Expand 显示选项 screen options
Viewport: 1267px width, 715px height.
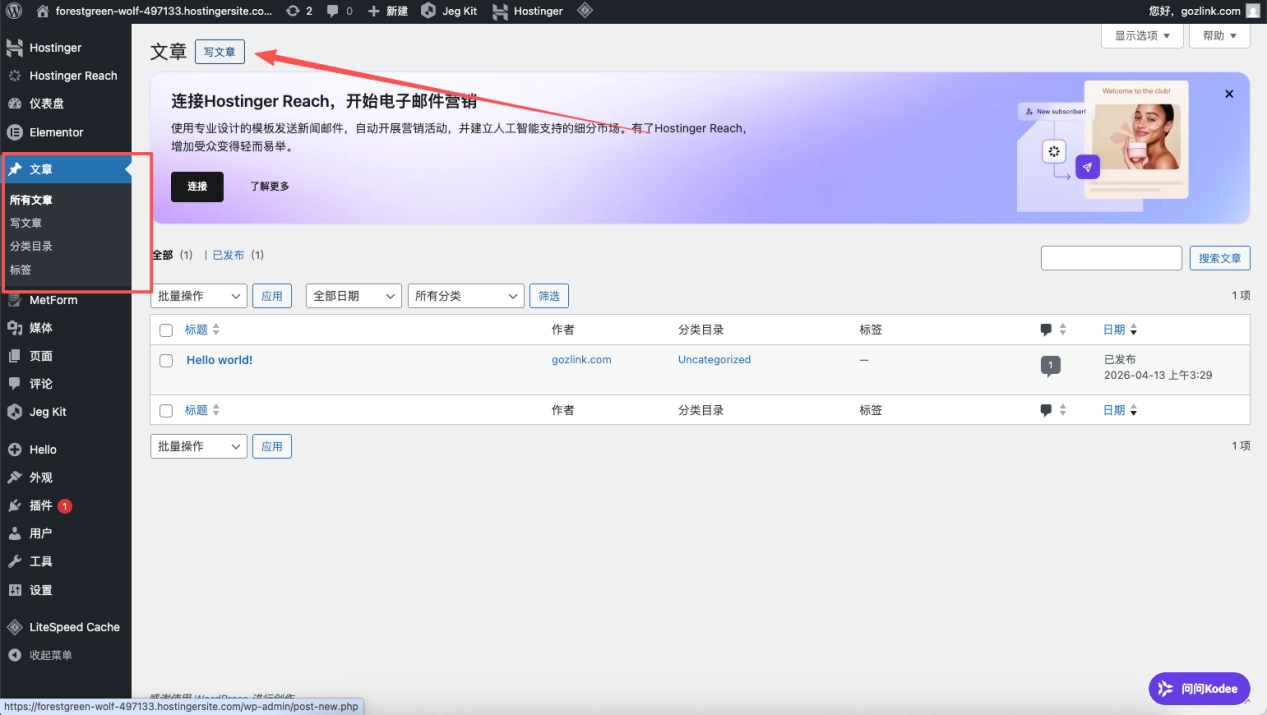point(1142,35)
